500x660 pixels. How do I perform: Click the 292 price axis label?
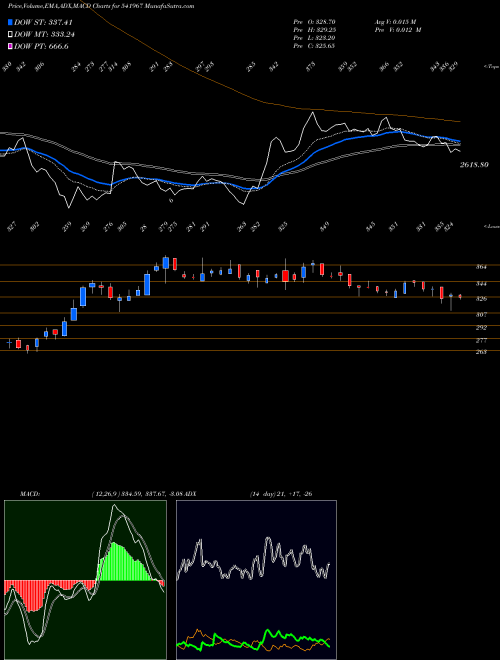pos(481,327)
